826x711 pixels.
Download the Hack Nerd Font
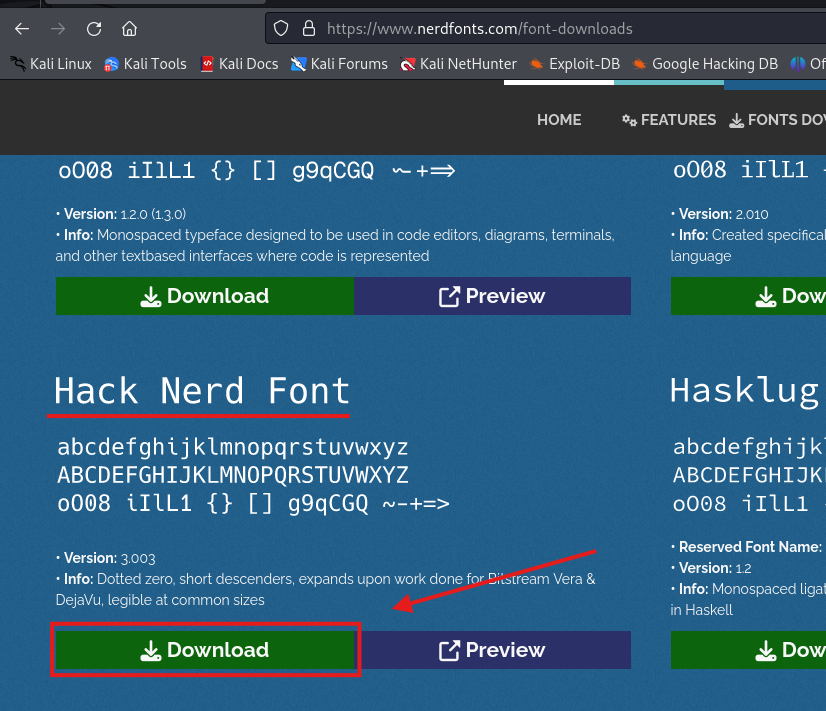click(x=205, y=650)
